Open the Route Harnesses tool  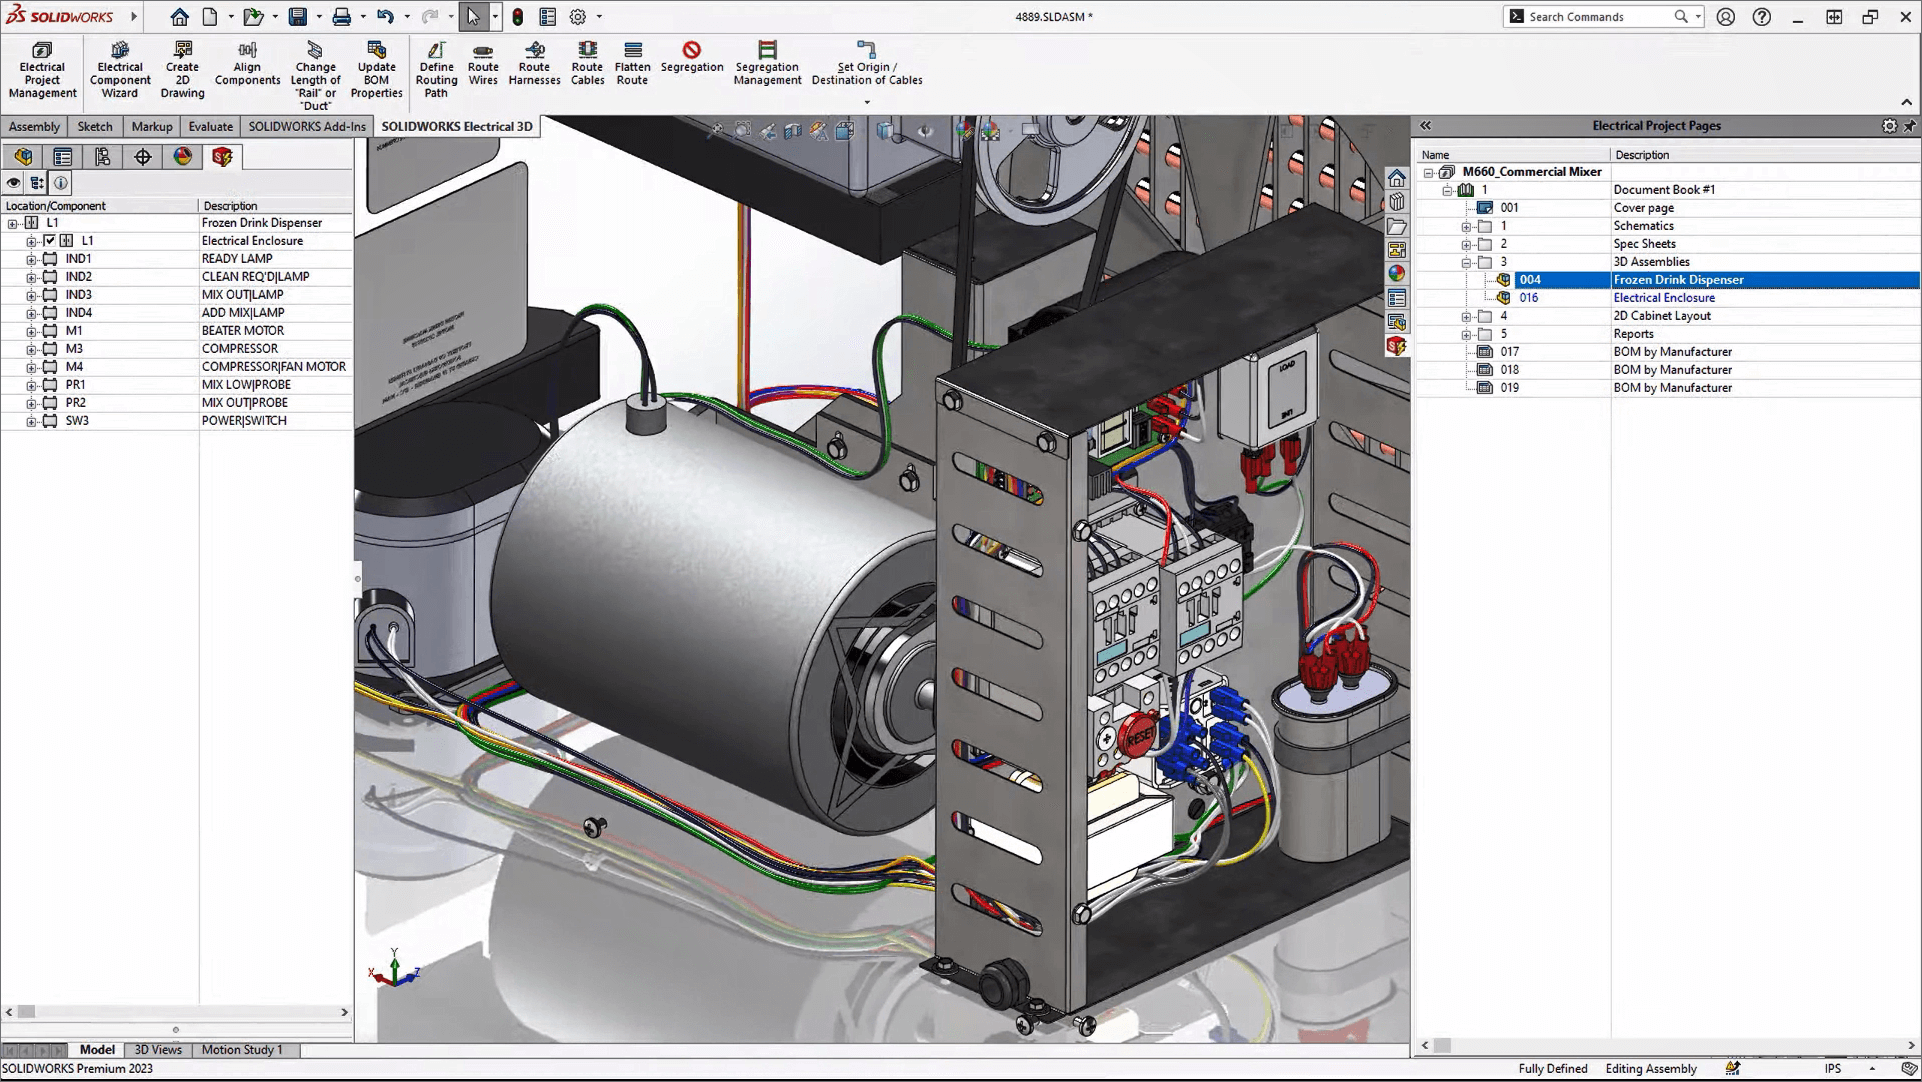pyautogui.click(x=534, y=64)
